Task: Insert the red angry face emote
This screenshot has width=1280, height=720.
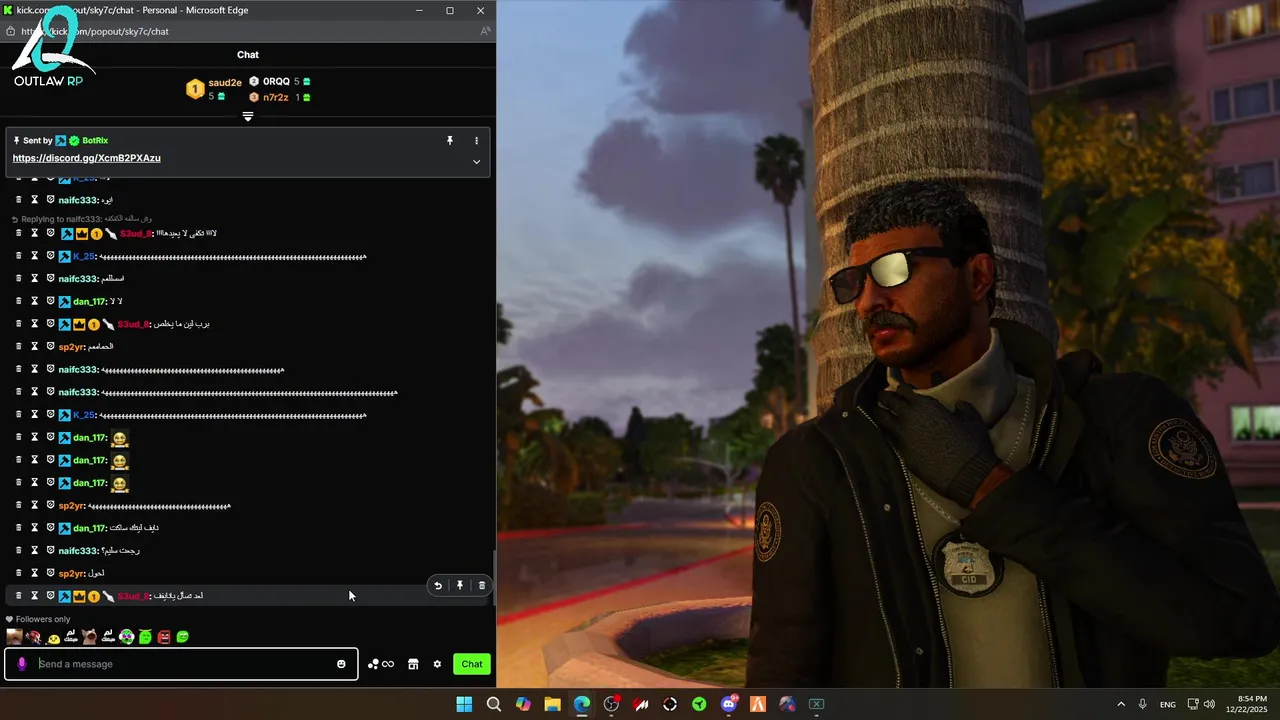Action: coord(164,636)
